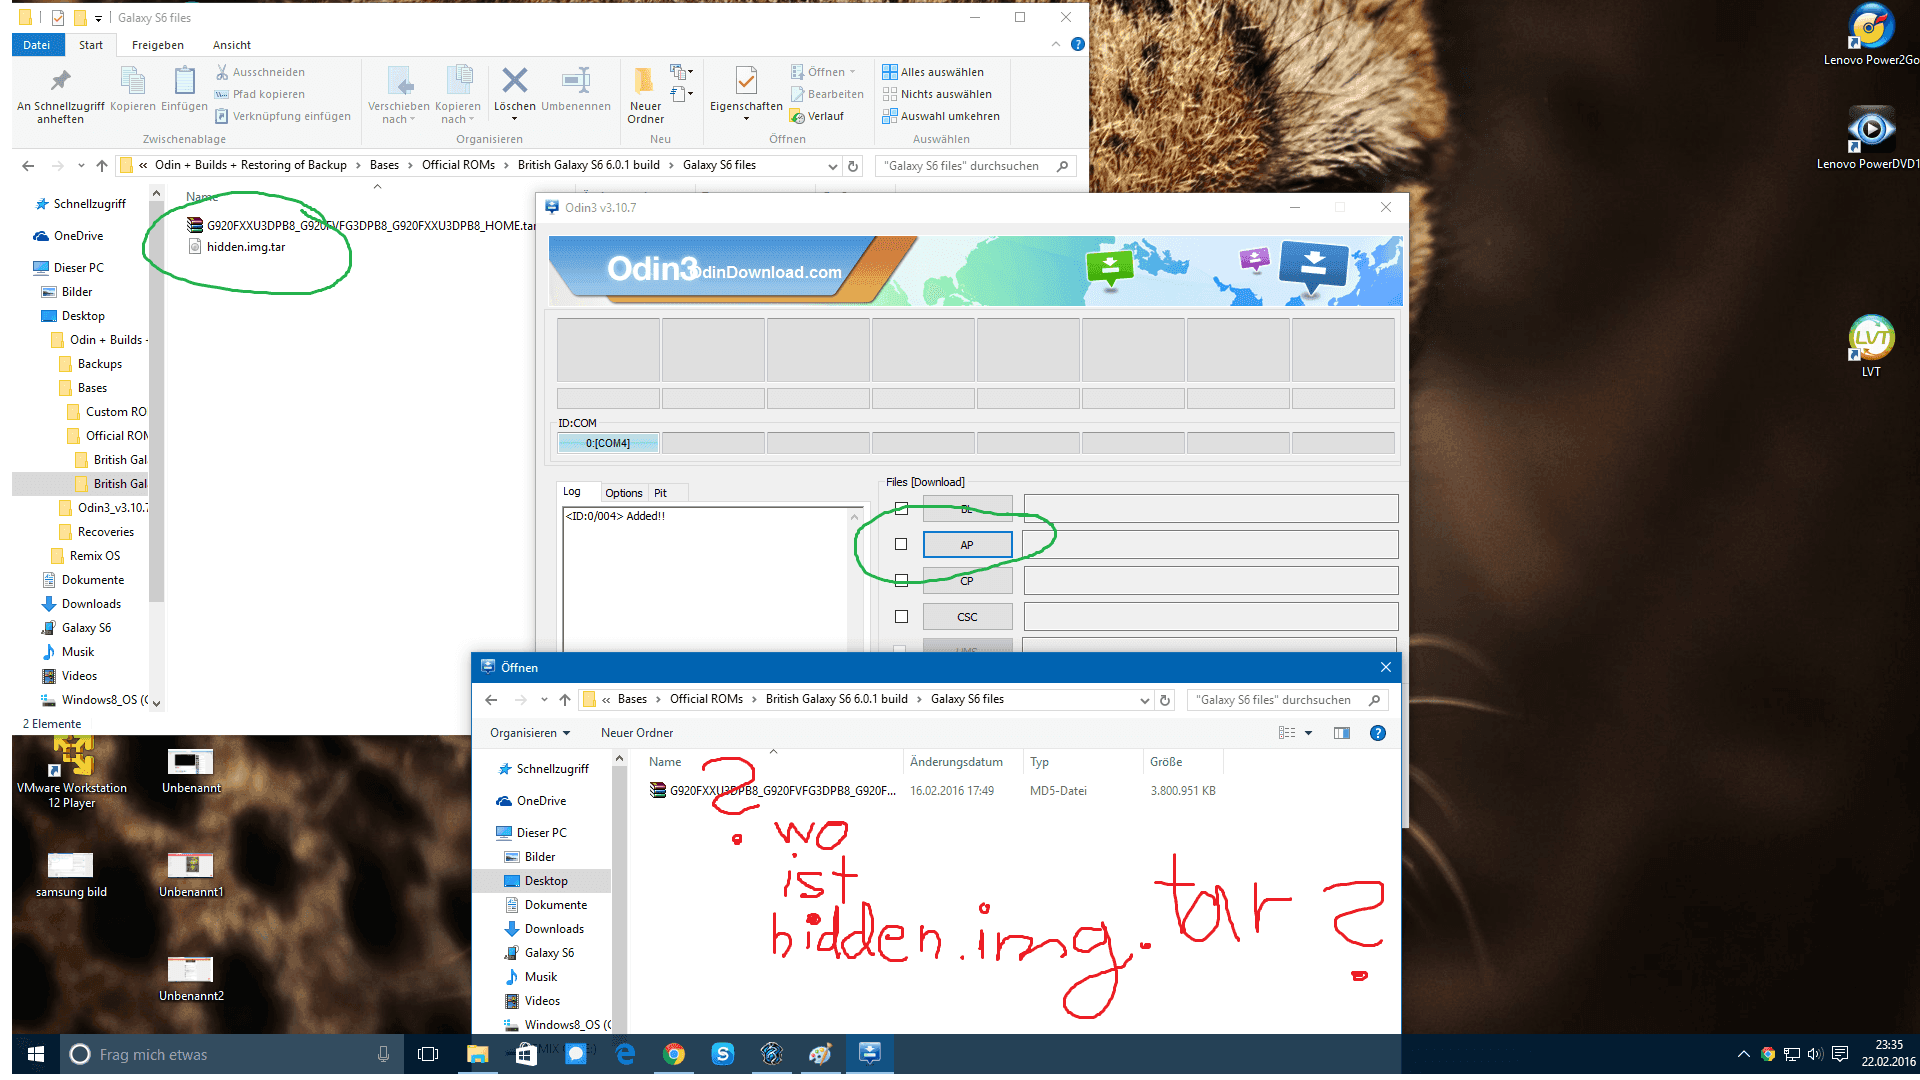Open Lenovo Power2Go desktop shortcut
1920x1080 pixels.
click(1870, 36)
